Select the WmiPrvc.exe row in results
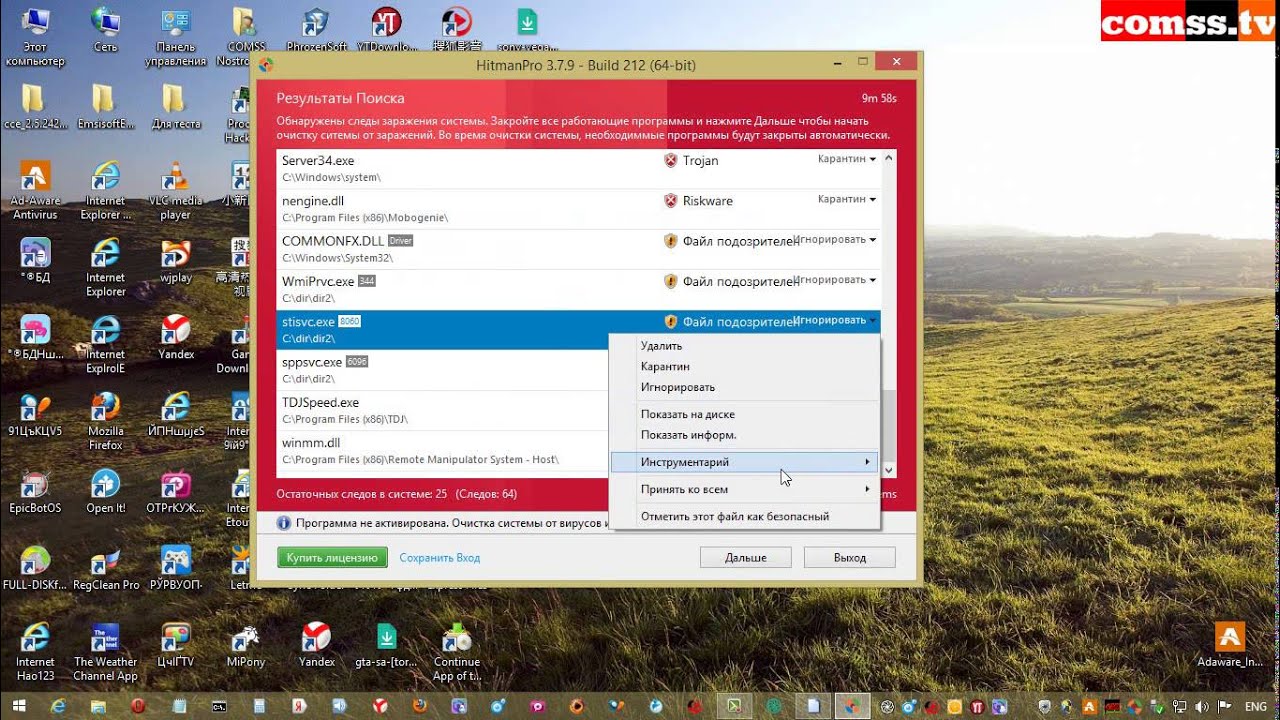 (578, 290)
